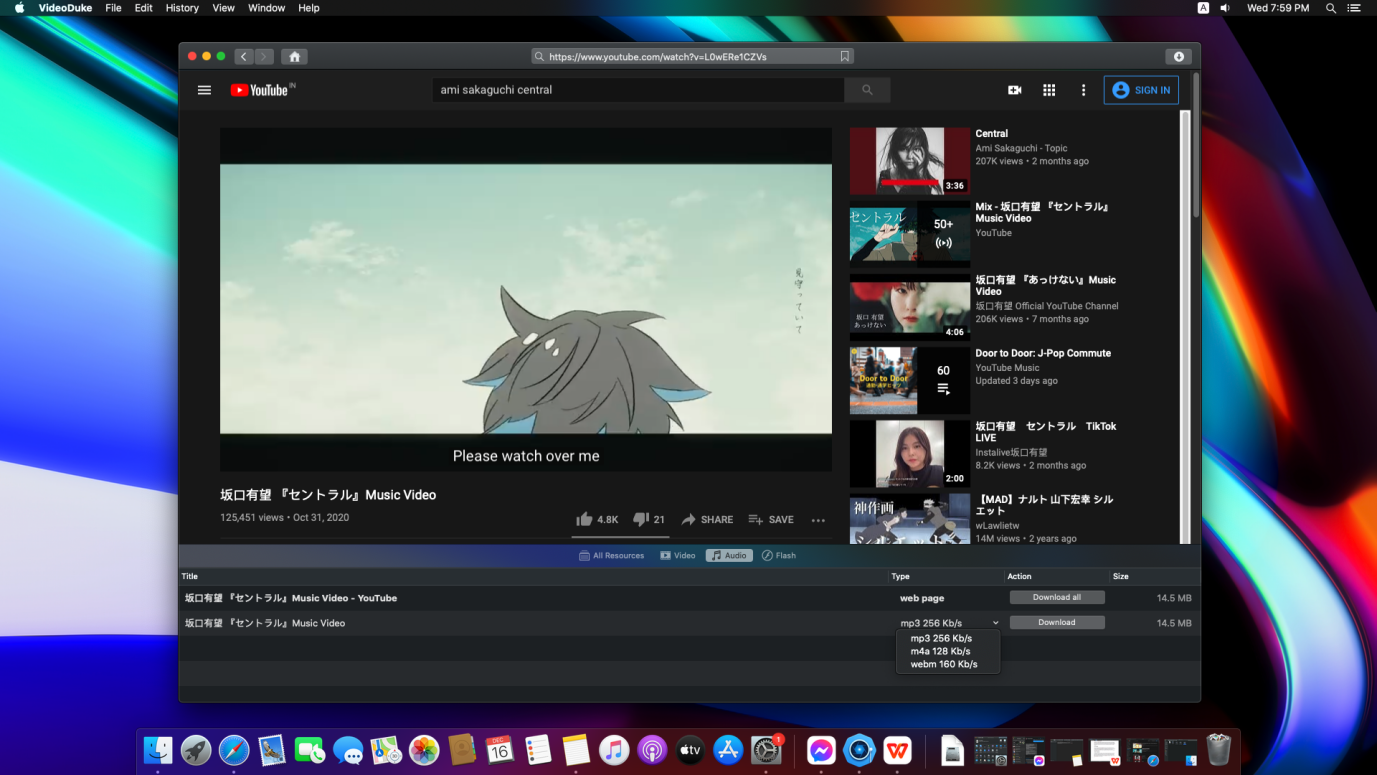Select the 'Music Video - YouTube' web page row

click(689, 598)
